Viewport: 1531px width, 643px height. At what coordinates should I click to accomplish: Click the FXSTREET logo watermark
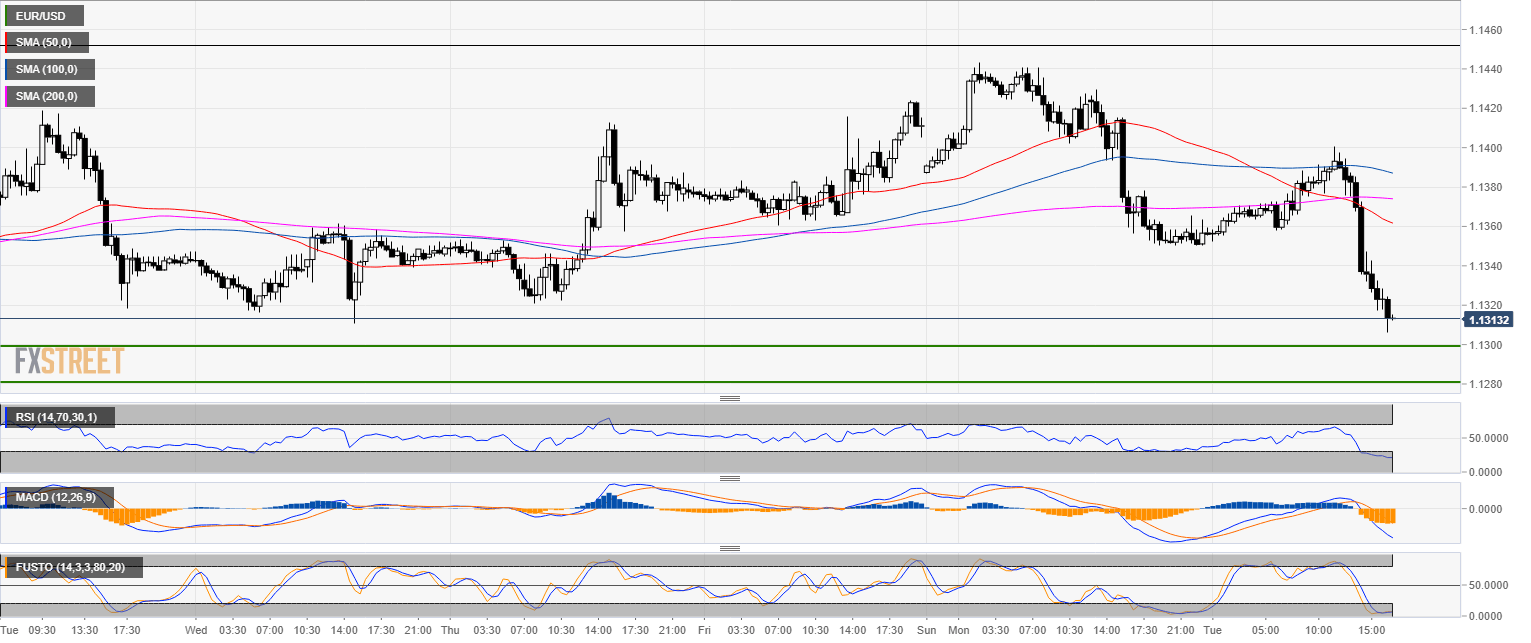coord(69,360)
